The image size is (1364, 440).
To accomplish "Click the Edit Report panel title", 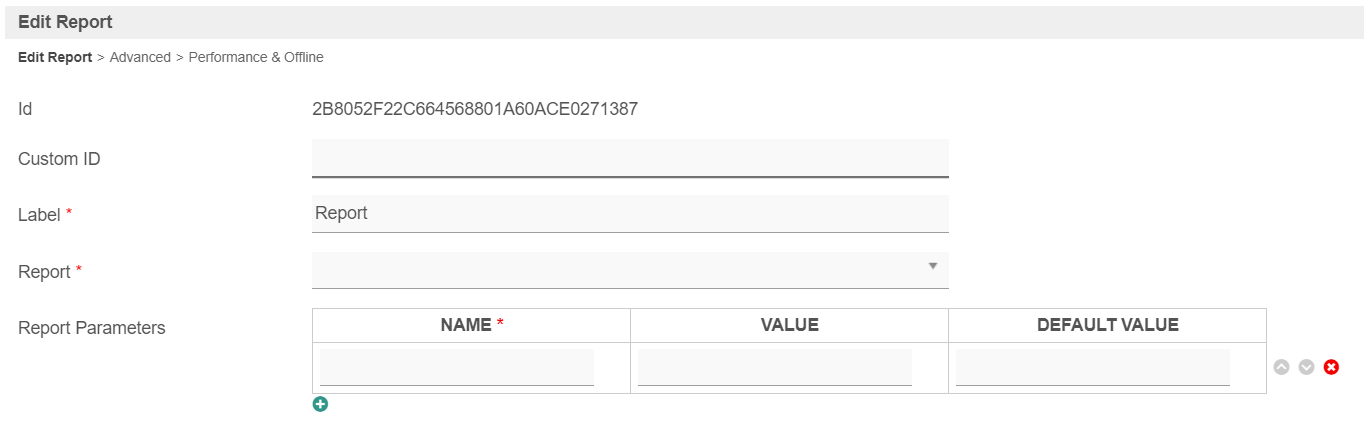I will click(65, 22).
